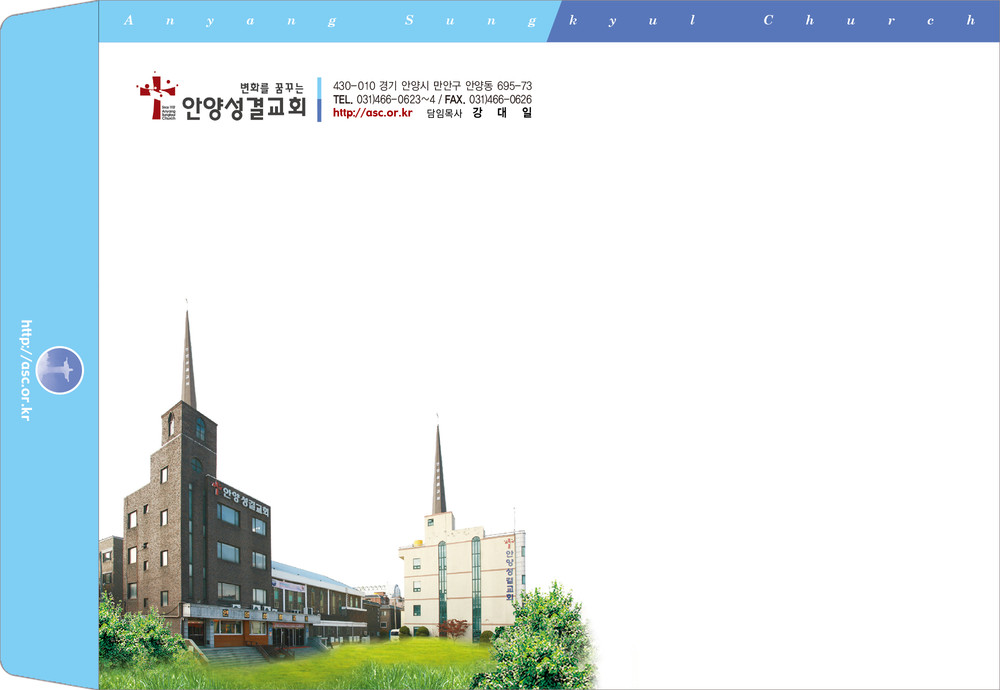Viewport: 1000px width, 690px height.
Task: Click the FAX. 031)466-0626 number
Action: click(x=488, y=99)
